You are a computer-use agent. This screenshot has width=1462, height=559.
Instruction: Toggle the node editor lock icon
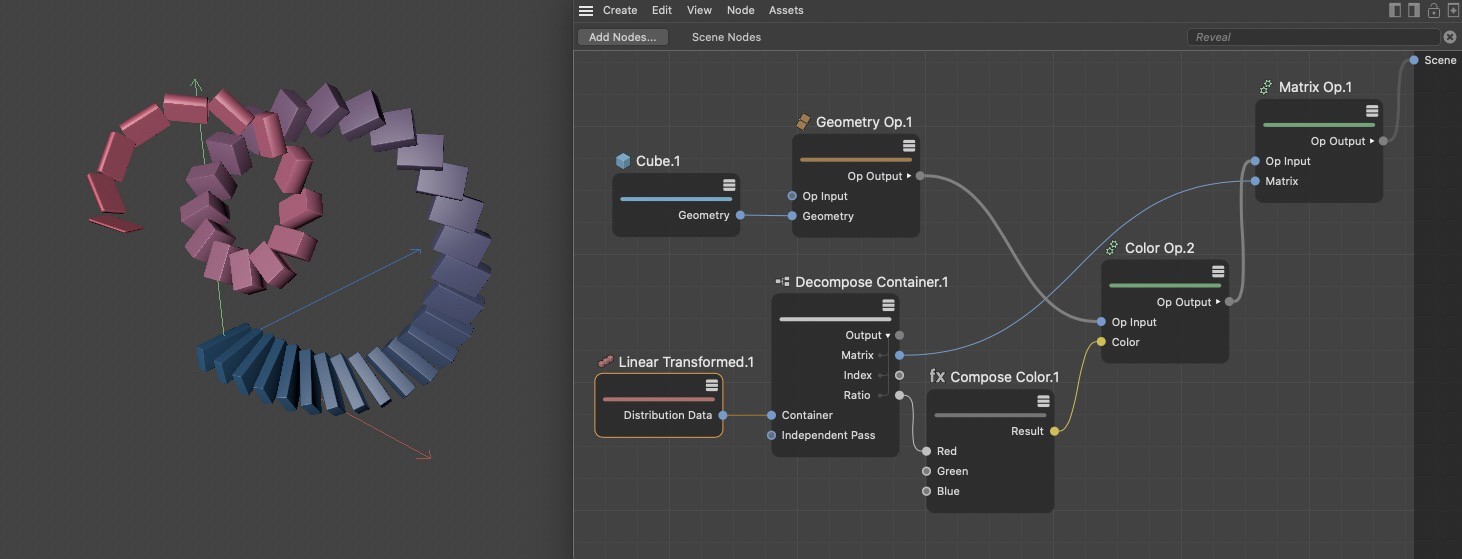coord(1433,10)
